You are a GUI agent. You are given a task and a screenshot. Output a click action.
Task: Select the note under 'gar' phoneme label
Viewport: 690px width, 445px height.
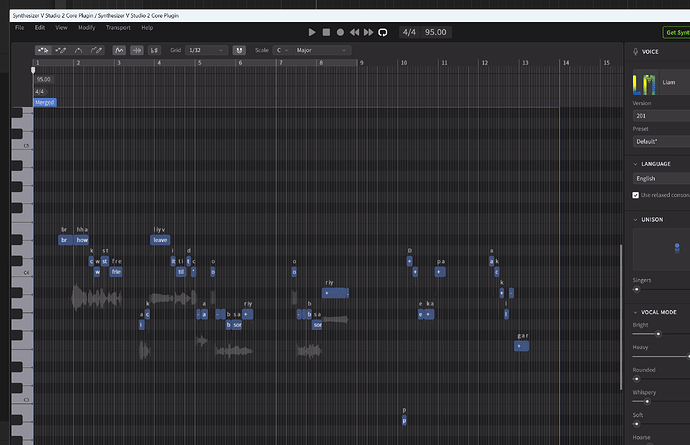tap(521, 346)
